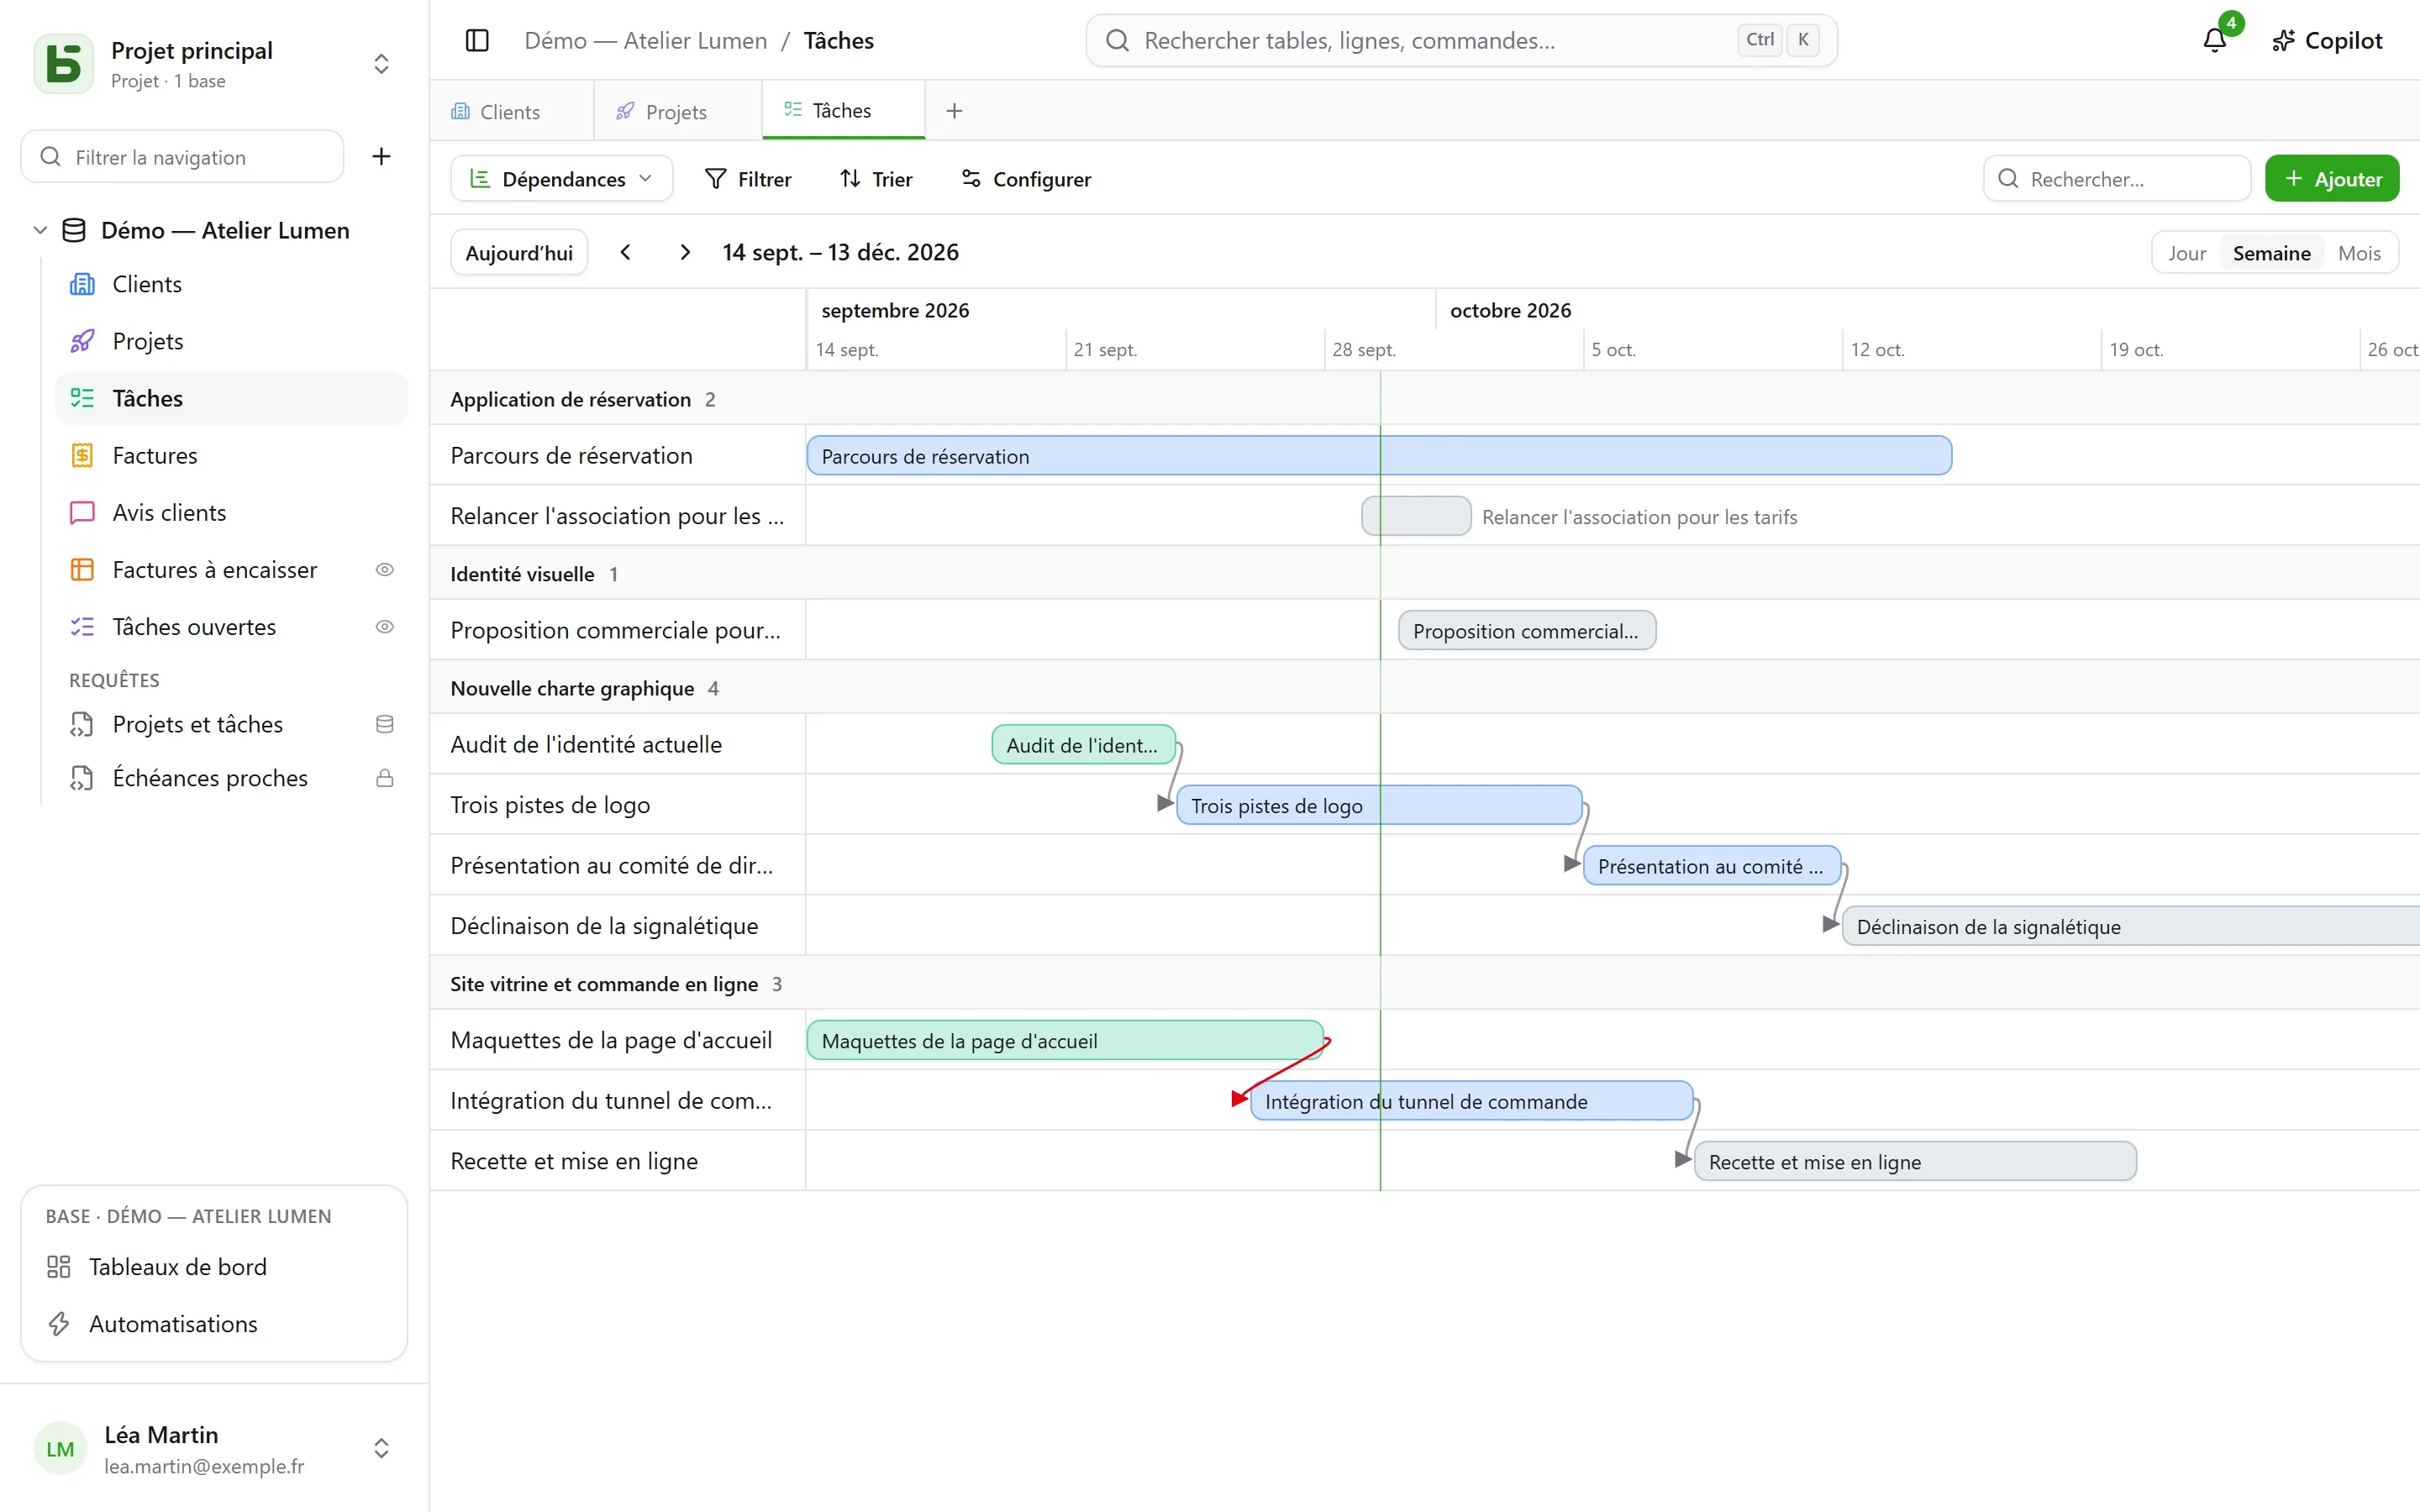
Task: Switch timeline scale to Jour
Action: 2186,253
